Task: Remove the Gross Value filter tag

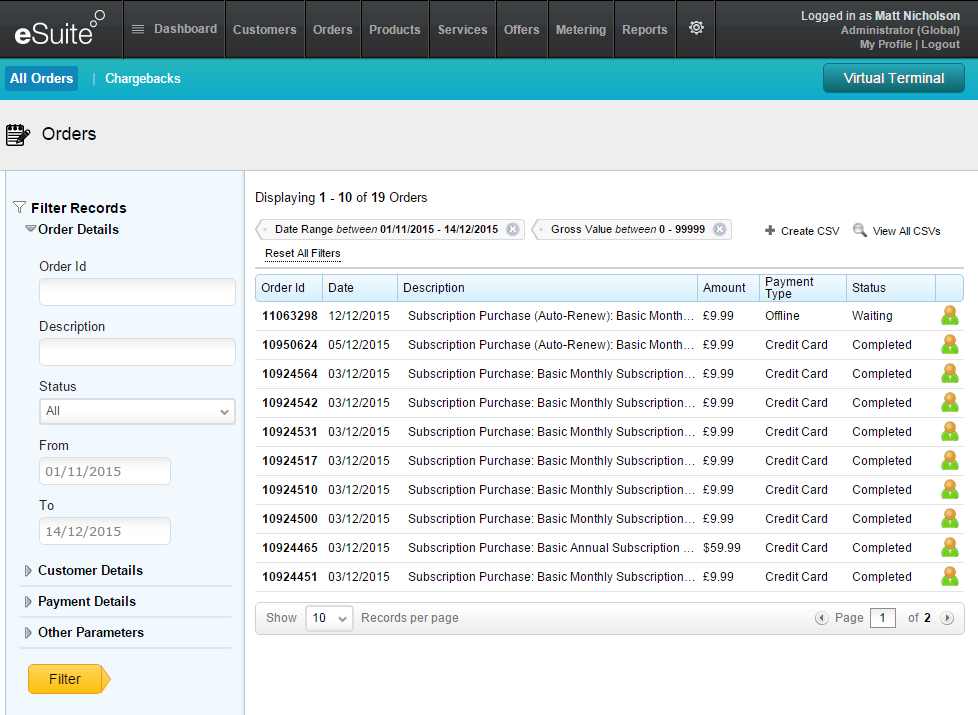Action: coord(719,229)
